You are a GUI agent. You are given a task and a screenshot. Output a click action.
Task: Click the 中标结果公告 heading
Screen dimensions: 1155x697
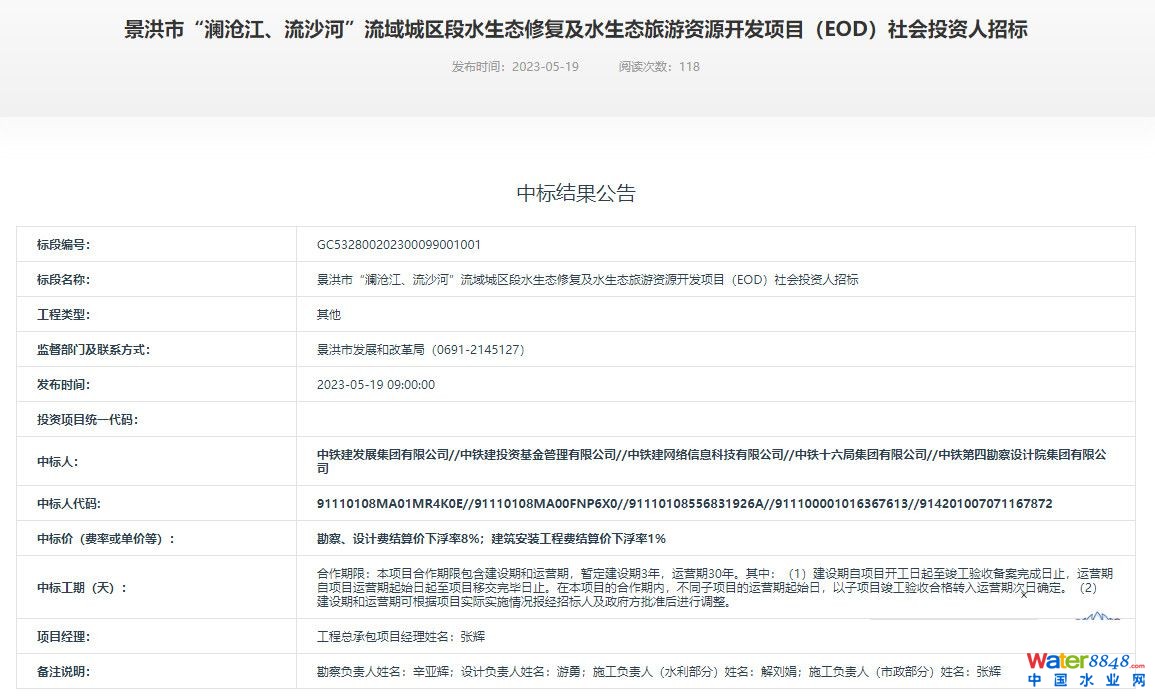[576, 193]
